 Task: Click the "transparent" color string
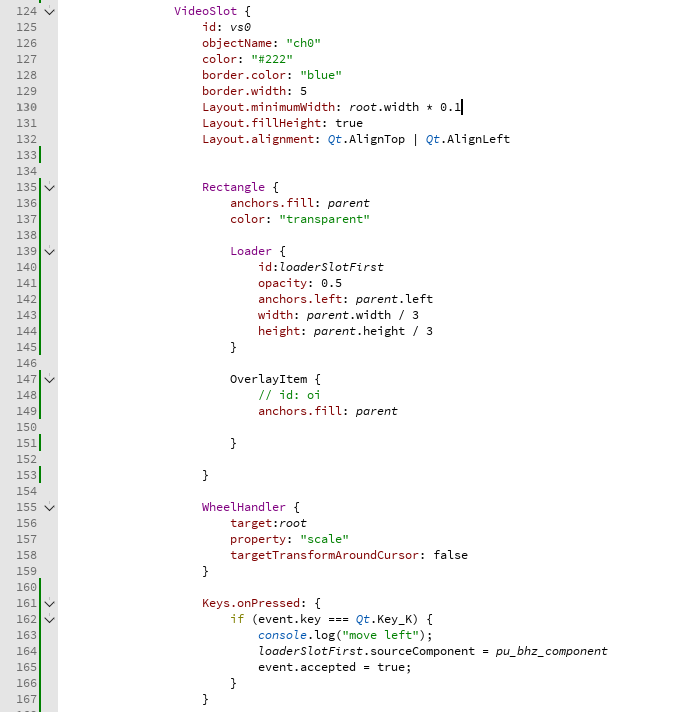pyautogui.click(x=324, y=219)
